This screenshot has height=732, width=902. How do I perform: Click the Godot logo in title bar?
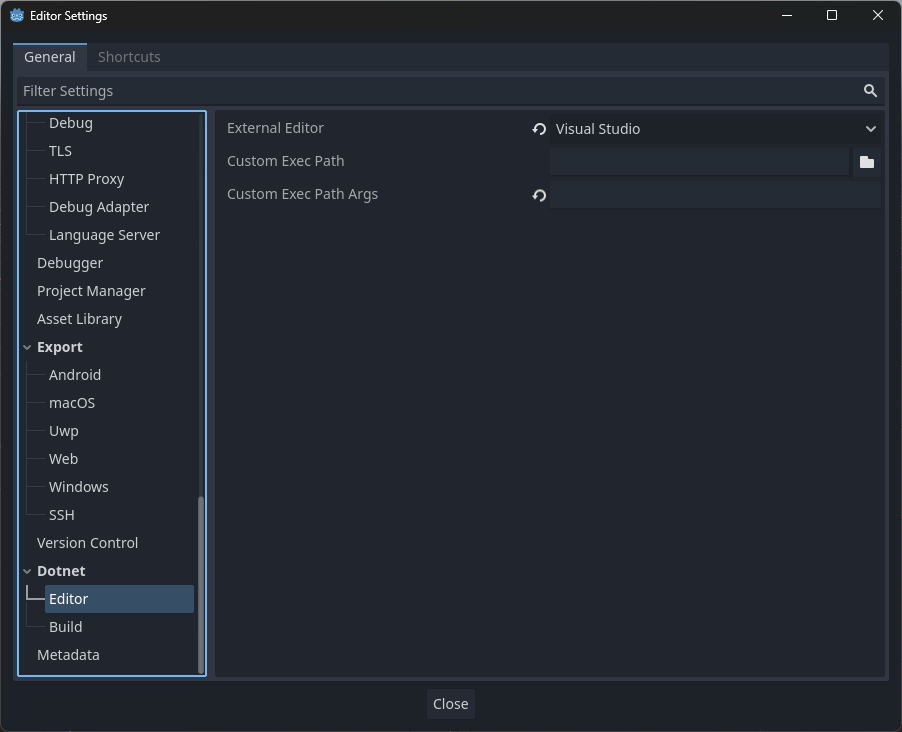pos(17,16)
